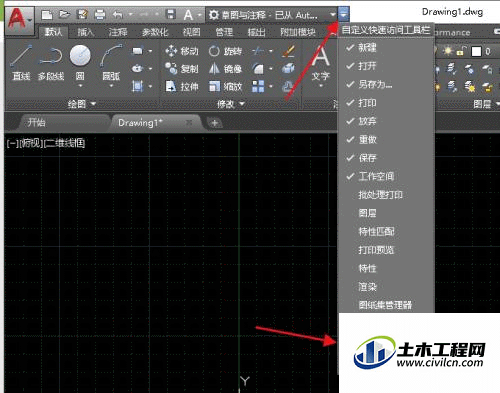Click the white layer color swatch
The width and height of the screenshot is (500, 393).
pos(476,51)
